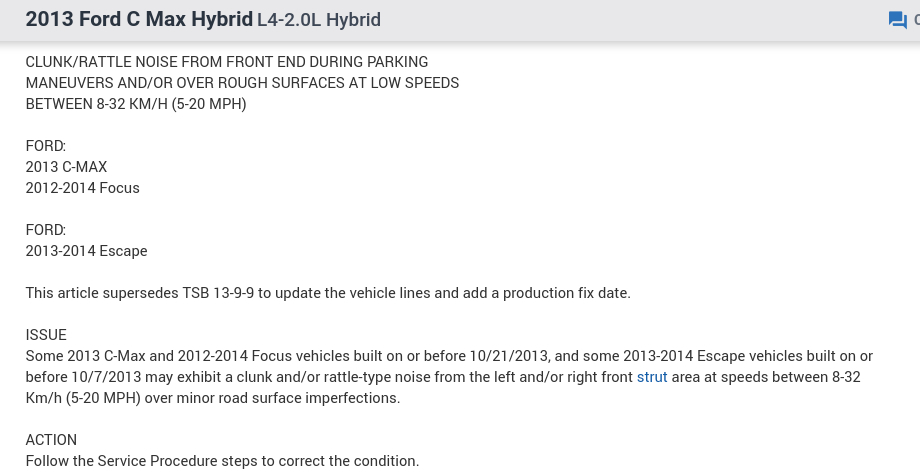Image resolution: width=920 pixels, height=475 pixels.
Task: Click the '2013 Ford C Max Hybrid' title
Action: 138,20
